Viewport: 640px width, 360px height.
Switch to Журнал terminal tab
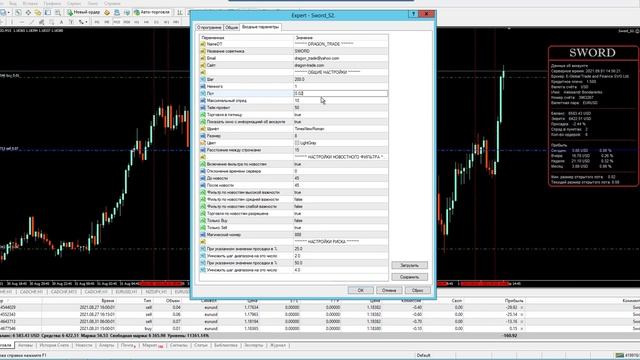(x=278, y=345)
